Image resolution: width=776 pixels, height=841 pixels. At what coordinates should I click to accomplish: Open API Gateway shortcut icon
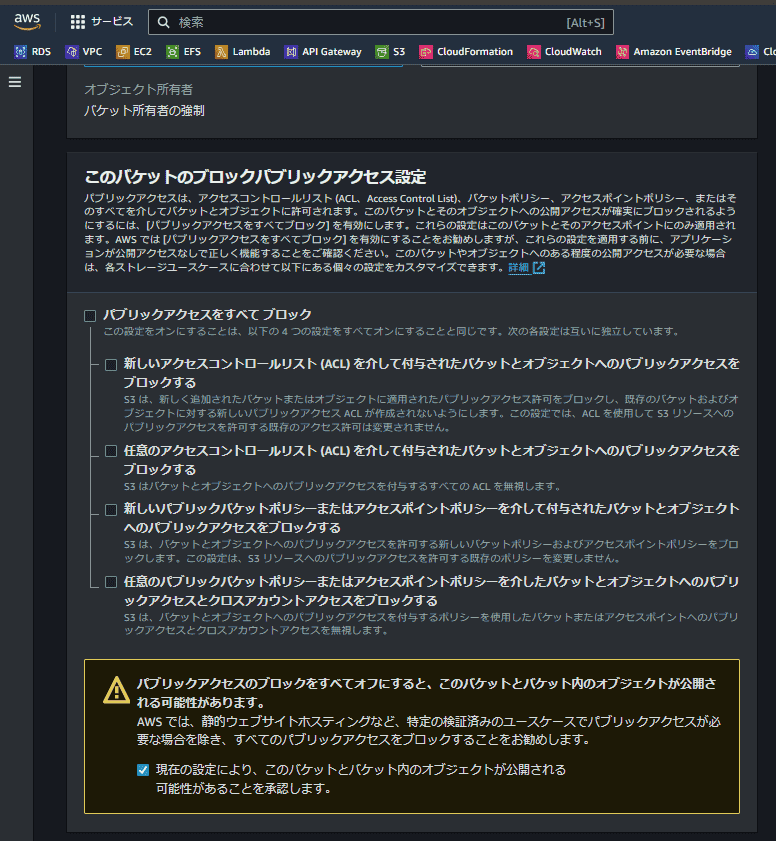(x=291, y=52)
